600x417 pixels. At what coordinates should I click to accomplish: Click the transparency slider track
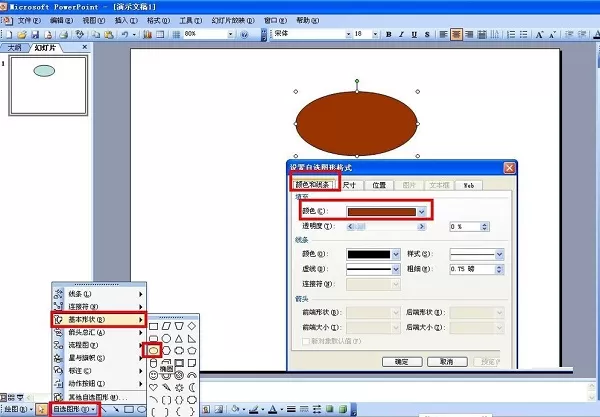pos(386,226)
